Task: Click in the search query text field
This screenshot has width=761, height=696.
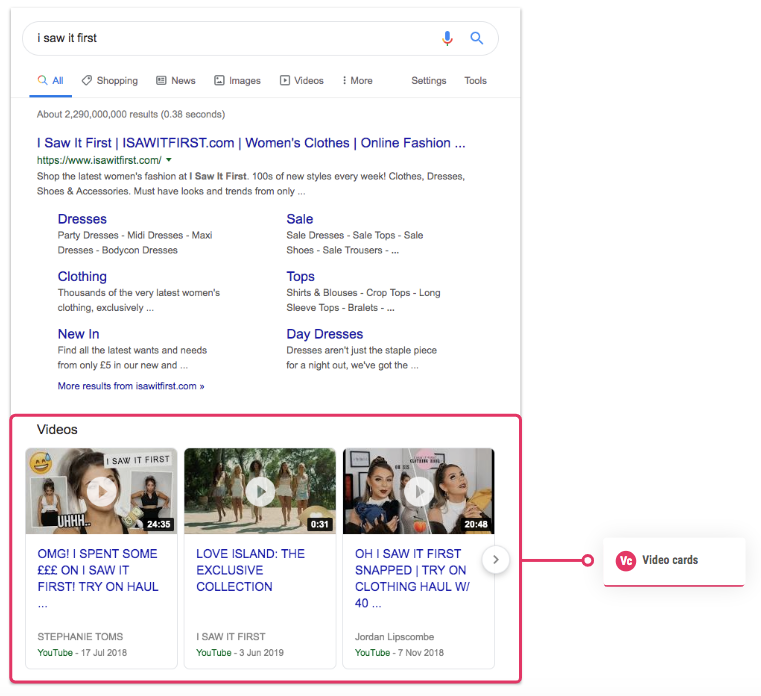Action: (230, 38)
